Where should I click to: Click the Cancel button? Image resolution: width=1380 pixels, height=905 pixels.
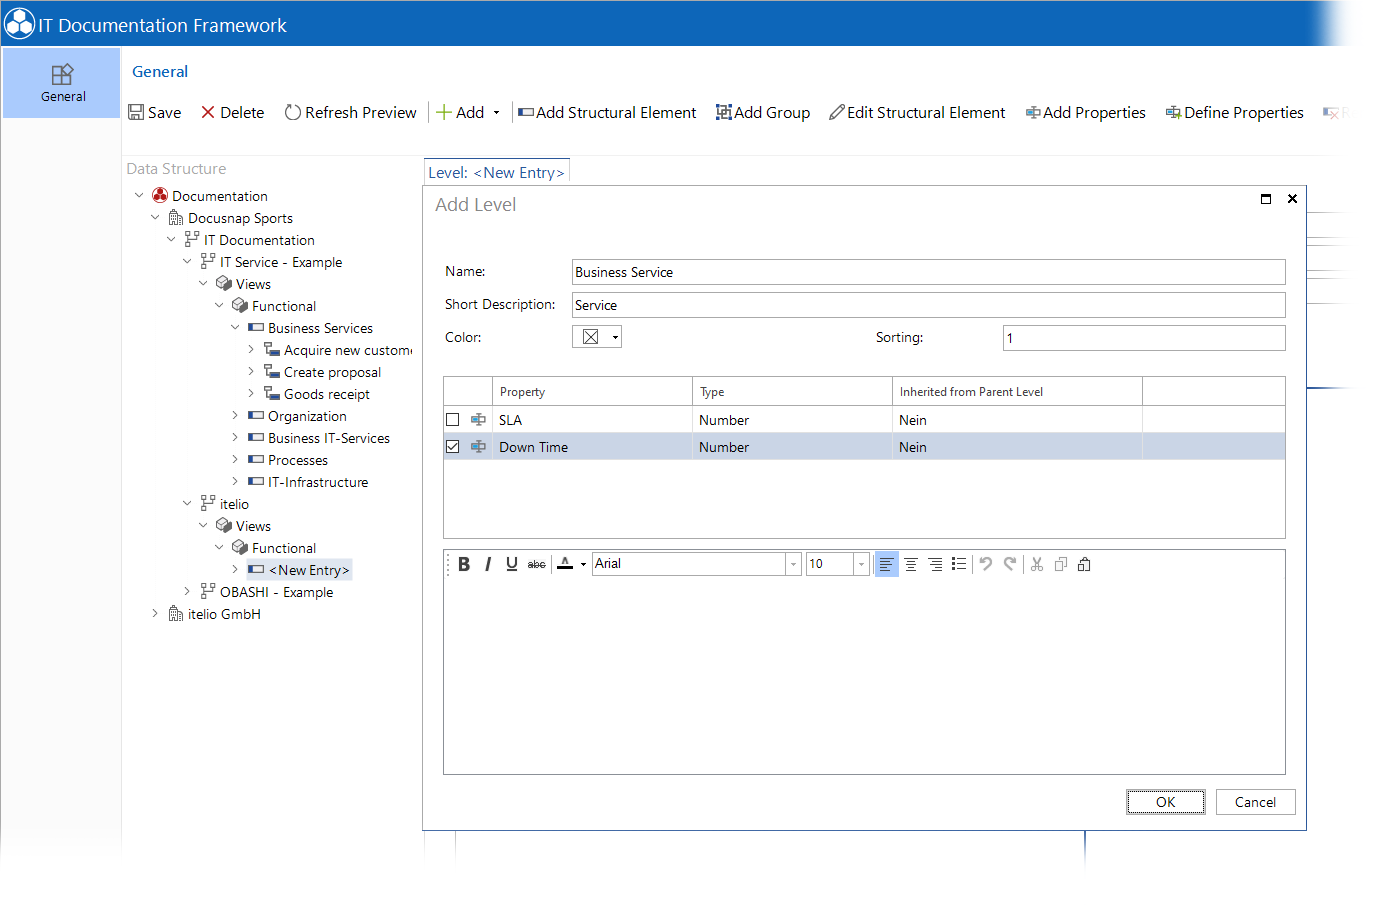(1255, 802)
